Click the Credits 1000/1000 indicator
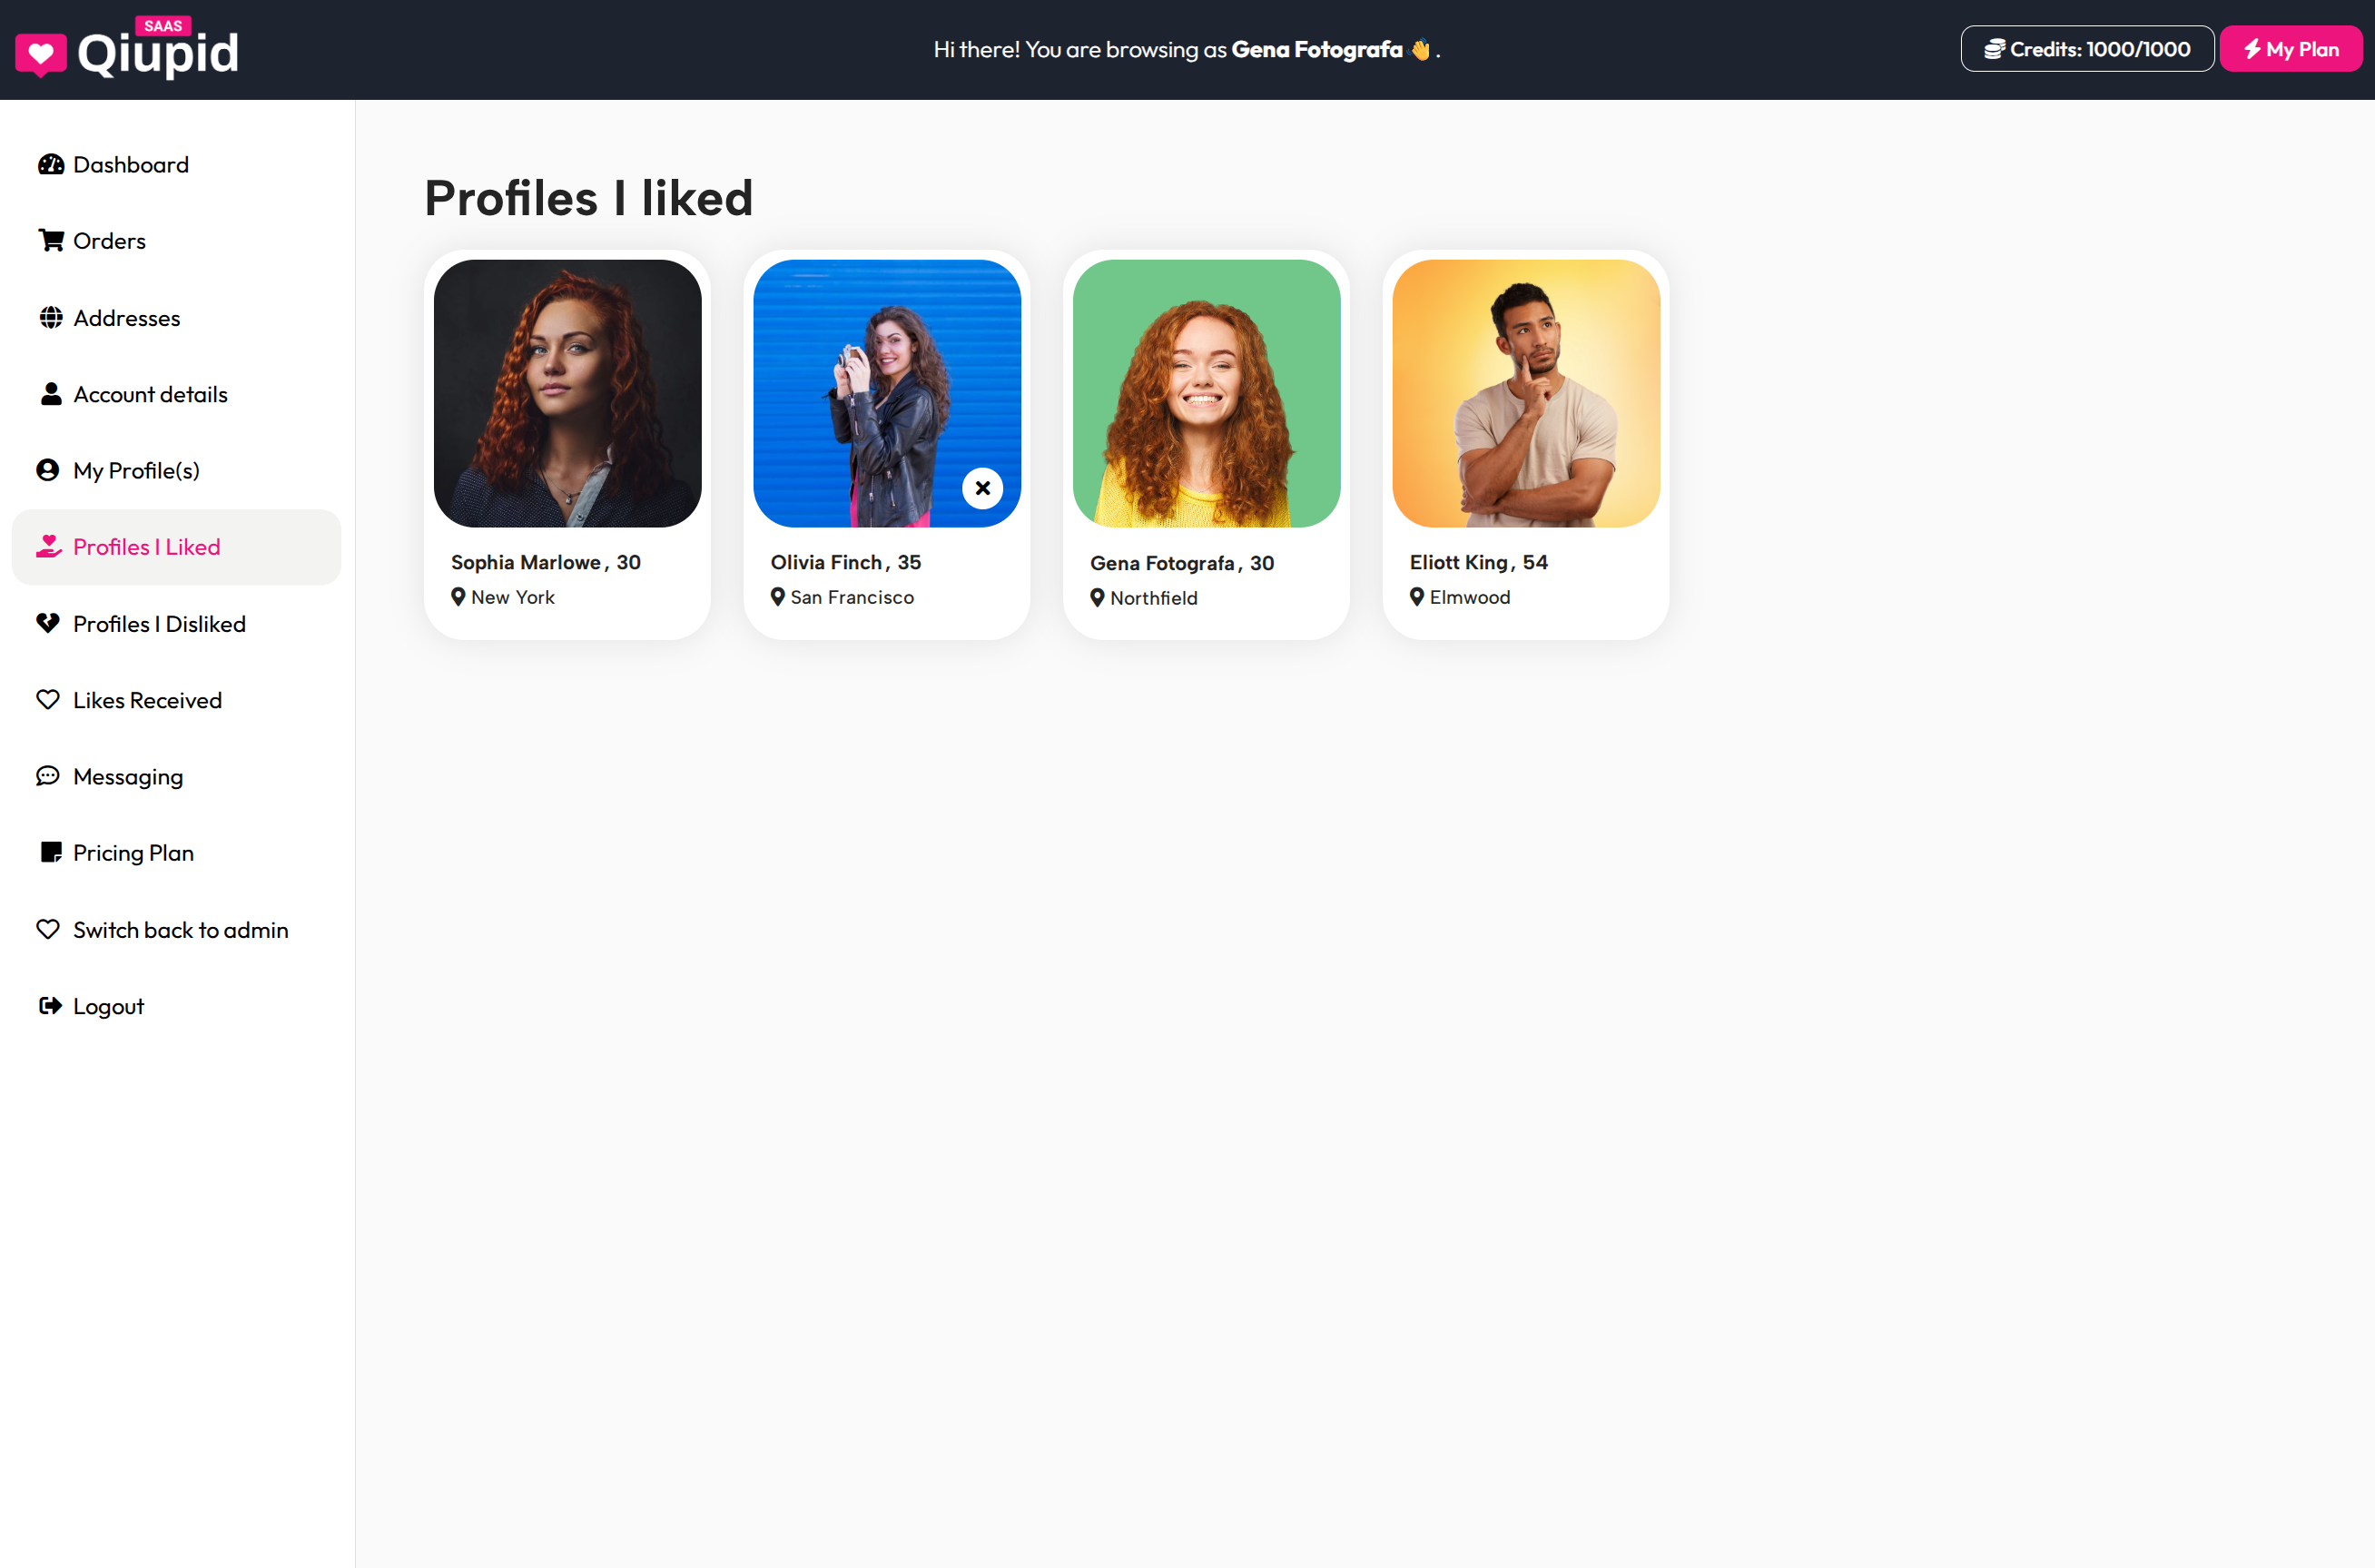 [x=2086, y=48]
